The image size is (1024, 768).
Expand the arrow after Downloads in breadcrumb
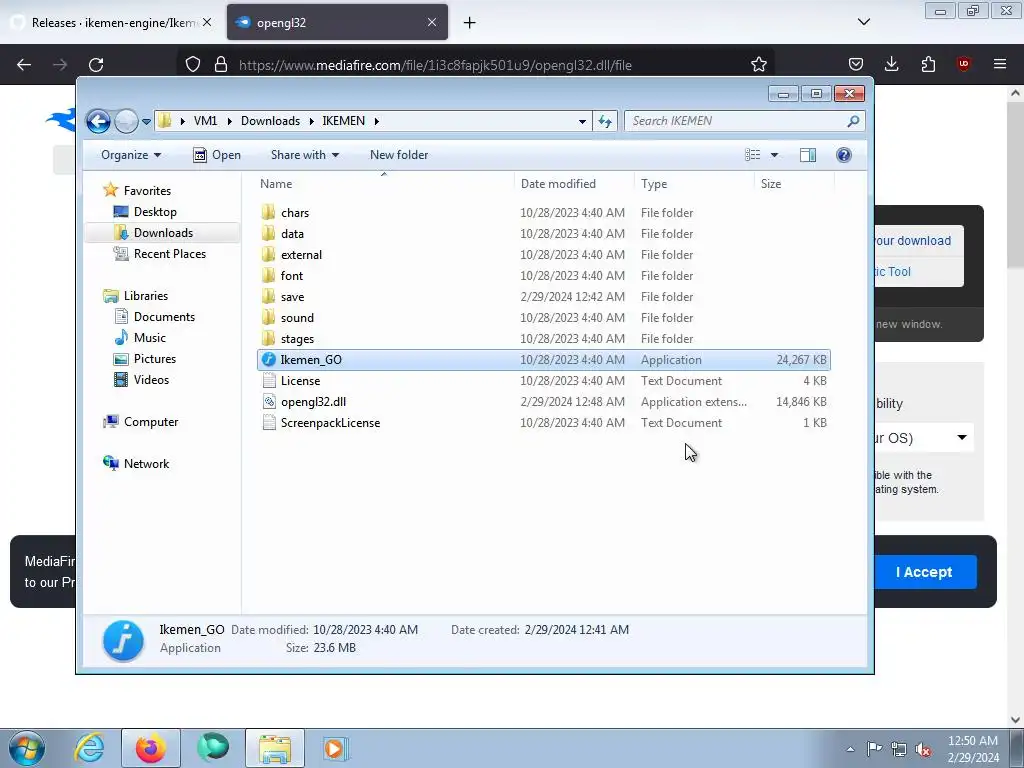pos(311,121)
